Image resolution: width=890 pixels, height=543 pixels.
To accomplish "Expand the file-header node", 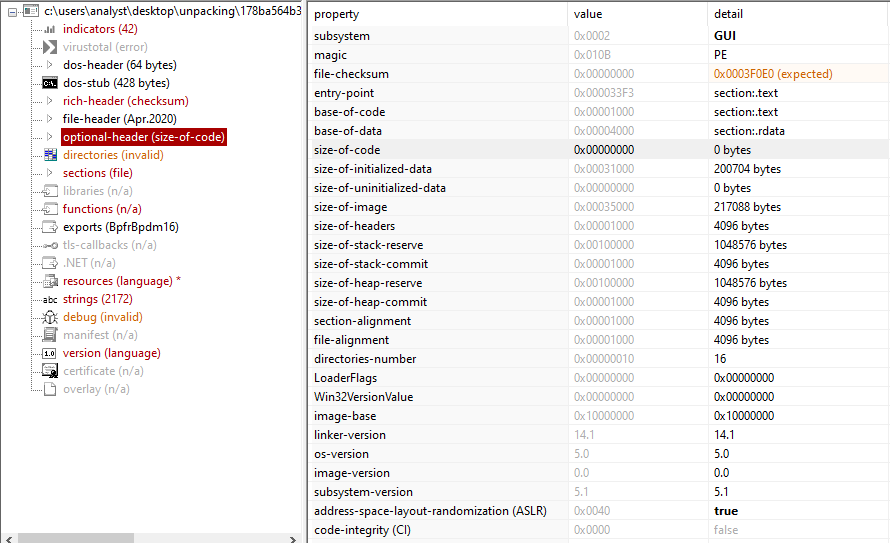I will point(49,119).
